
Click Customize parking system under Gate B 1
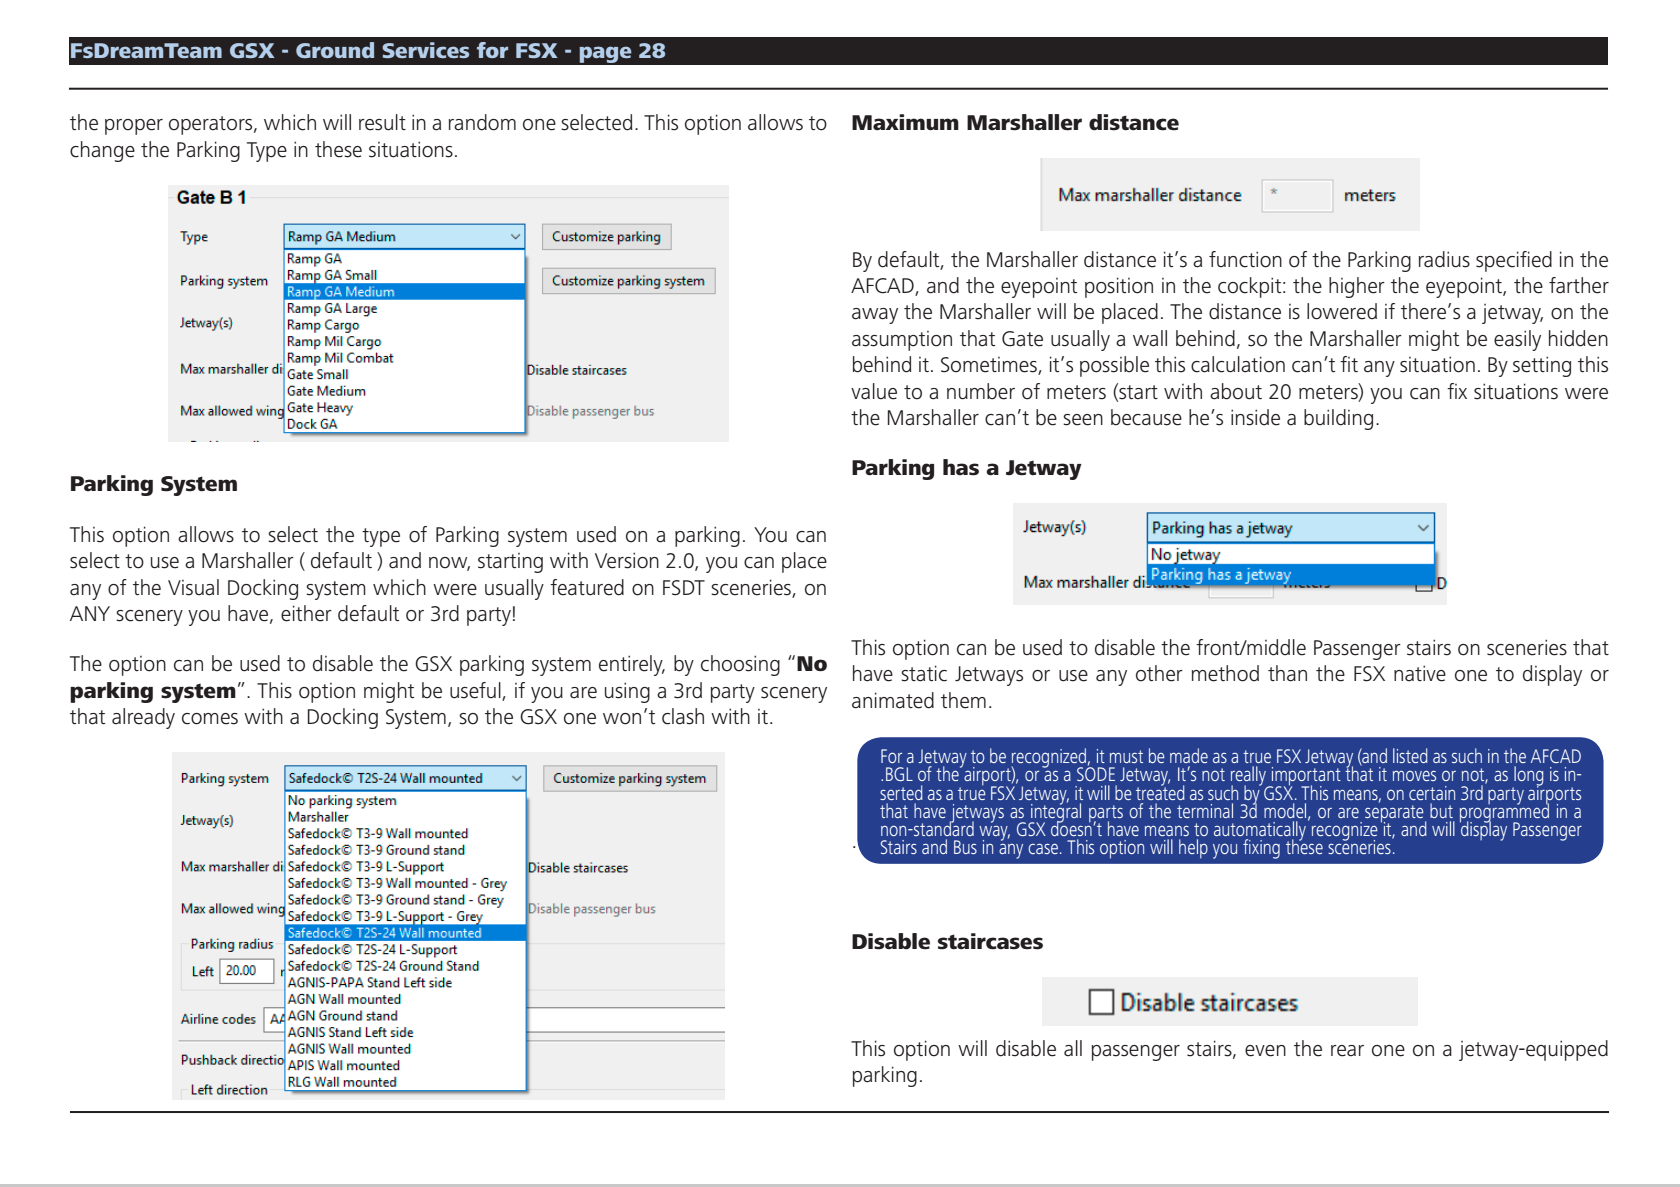628,281
